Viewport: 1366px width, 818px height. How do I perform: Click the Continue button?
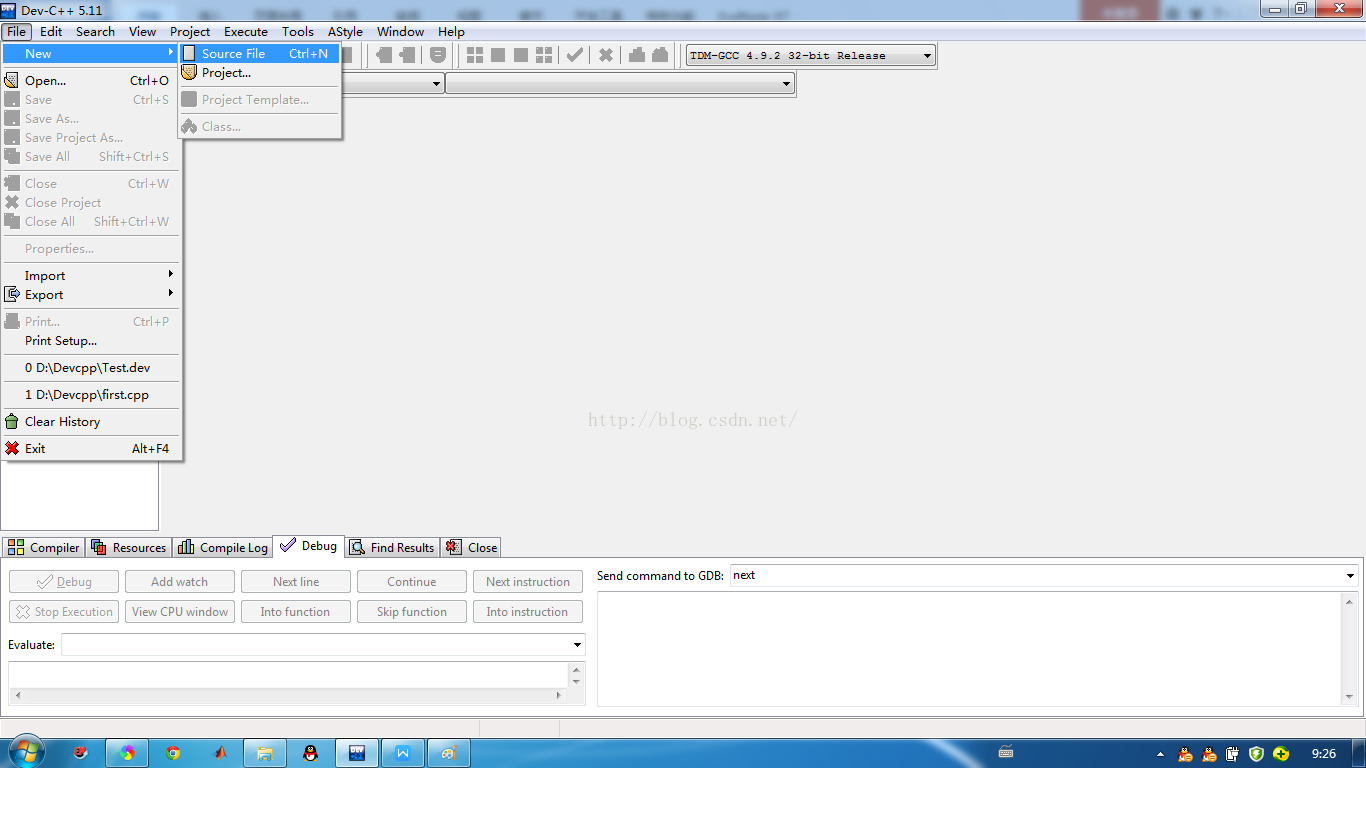click(412, 582)
